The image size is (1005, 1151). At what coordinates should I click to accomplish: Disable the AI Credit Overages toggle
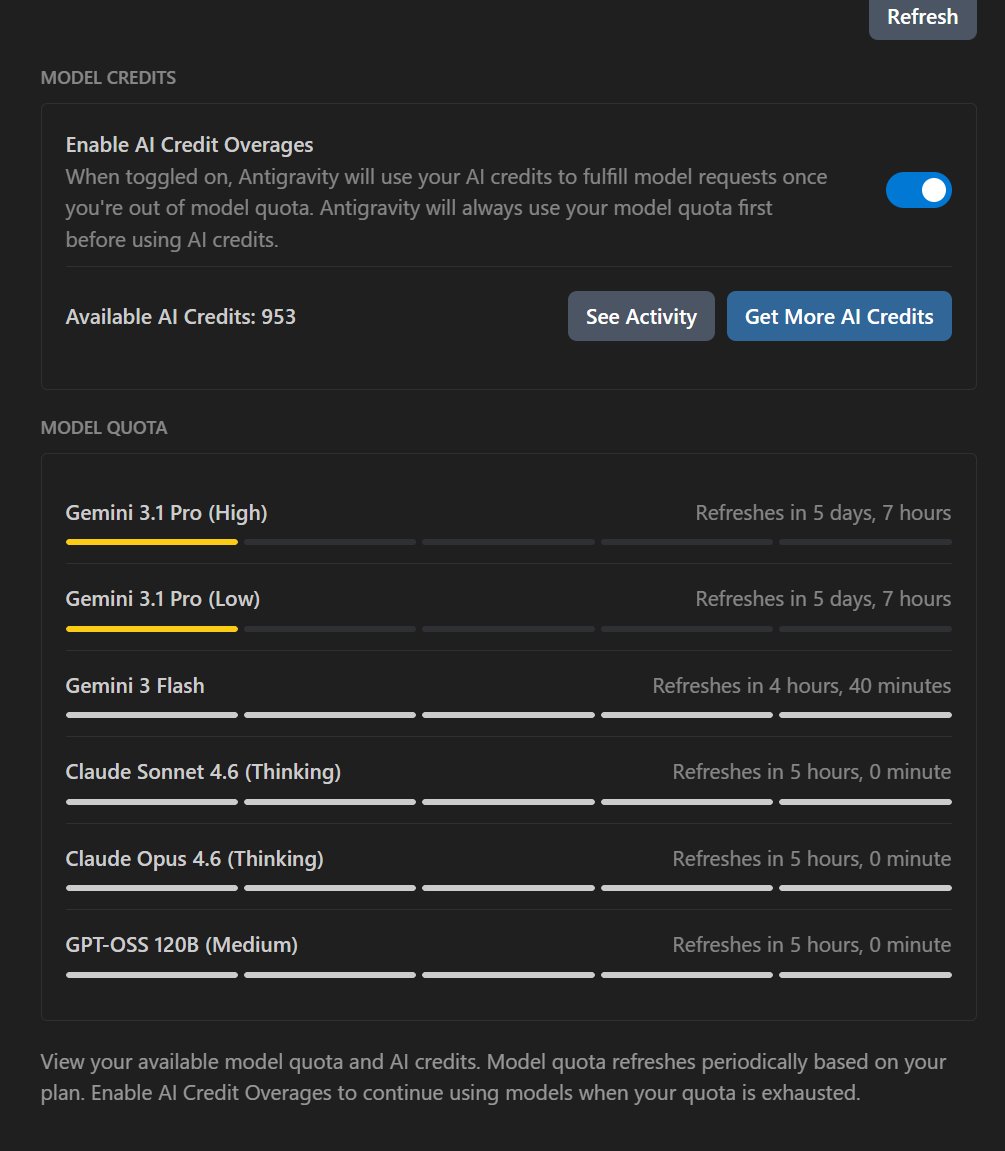(918, 190)
